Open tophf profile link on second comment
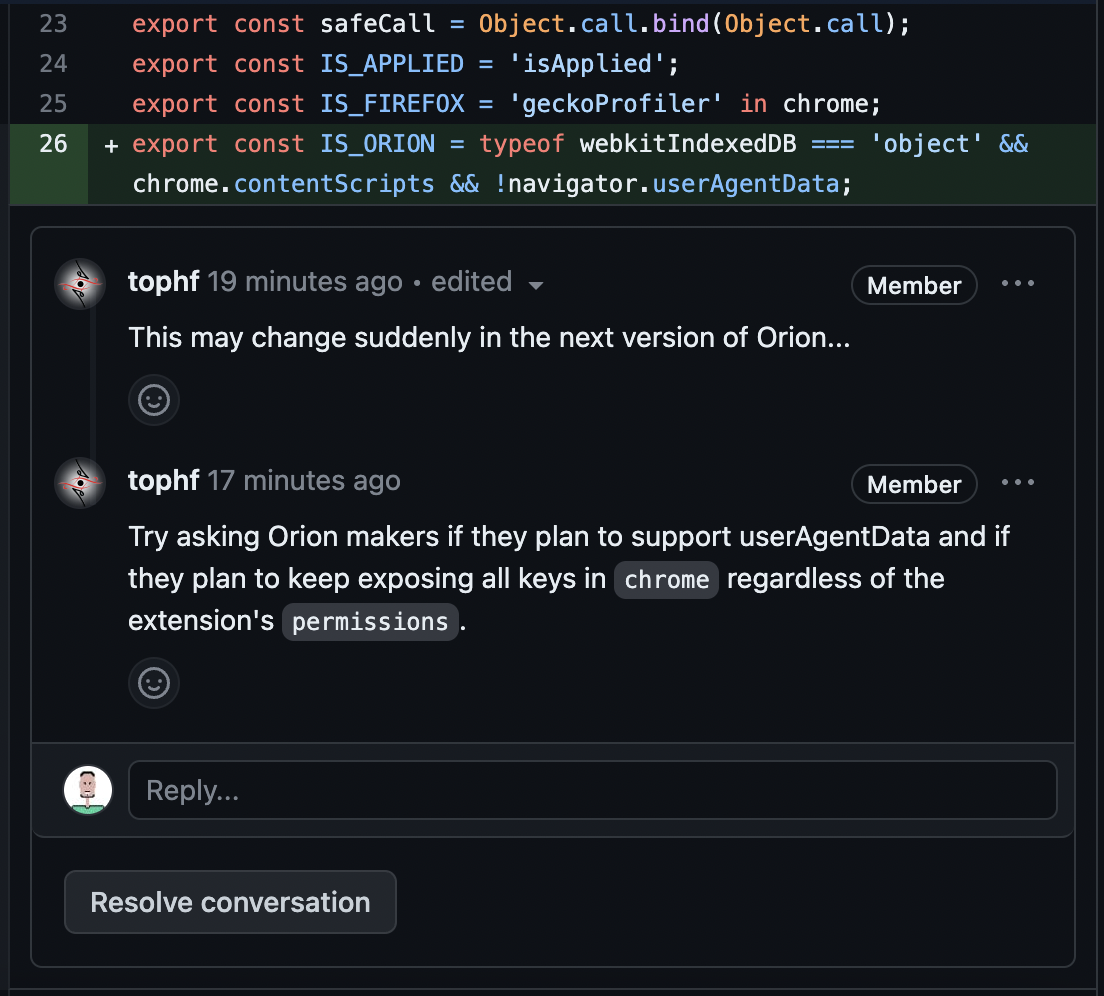Image resolution: width=1104 pixels, height=996 pixels. click(x=164, y=481)
